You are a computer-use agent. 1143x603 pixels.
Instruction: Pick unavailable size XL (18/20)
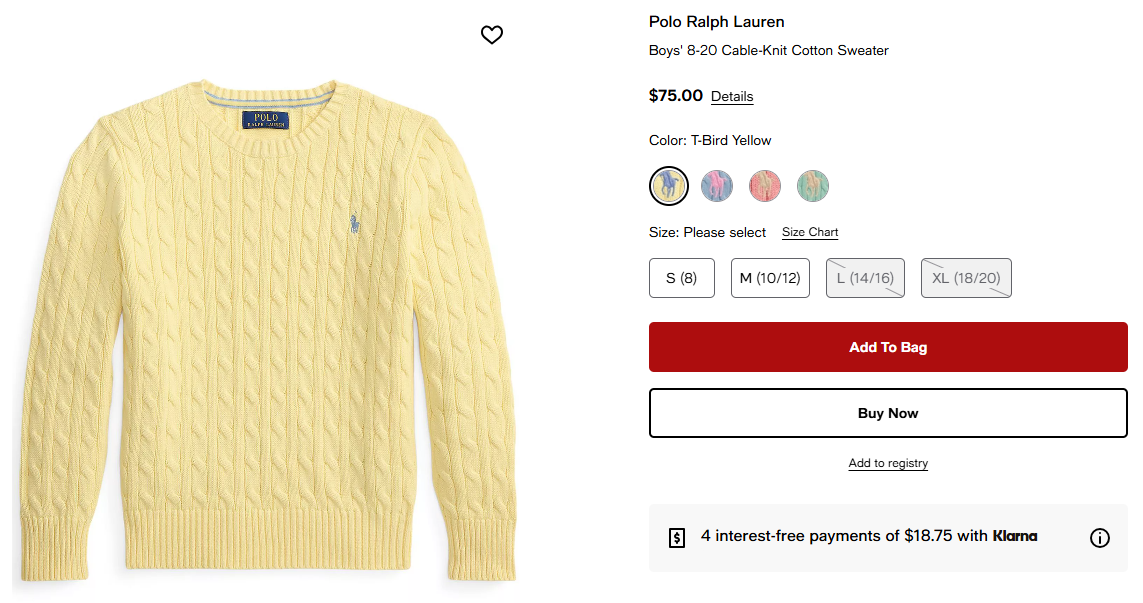click(x=966, y=278)
